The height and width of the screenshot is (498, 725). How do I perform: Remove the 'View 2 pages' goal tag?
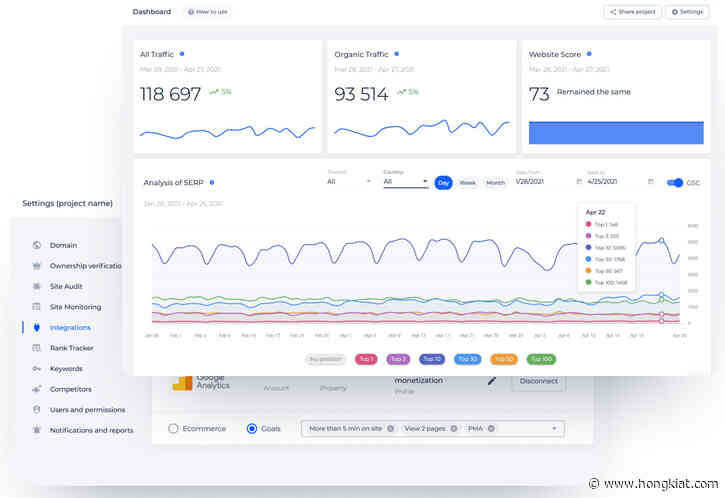(454, 429)
